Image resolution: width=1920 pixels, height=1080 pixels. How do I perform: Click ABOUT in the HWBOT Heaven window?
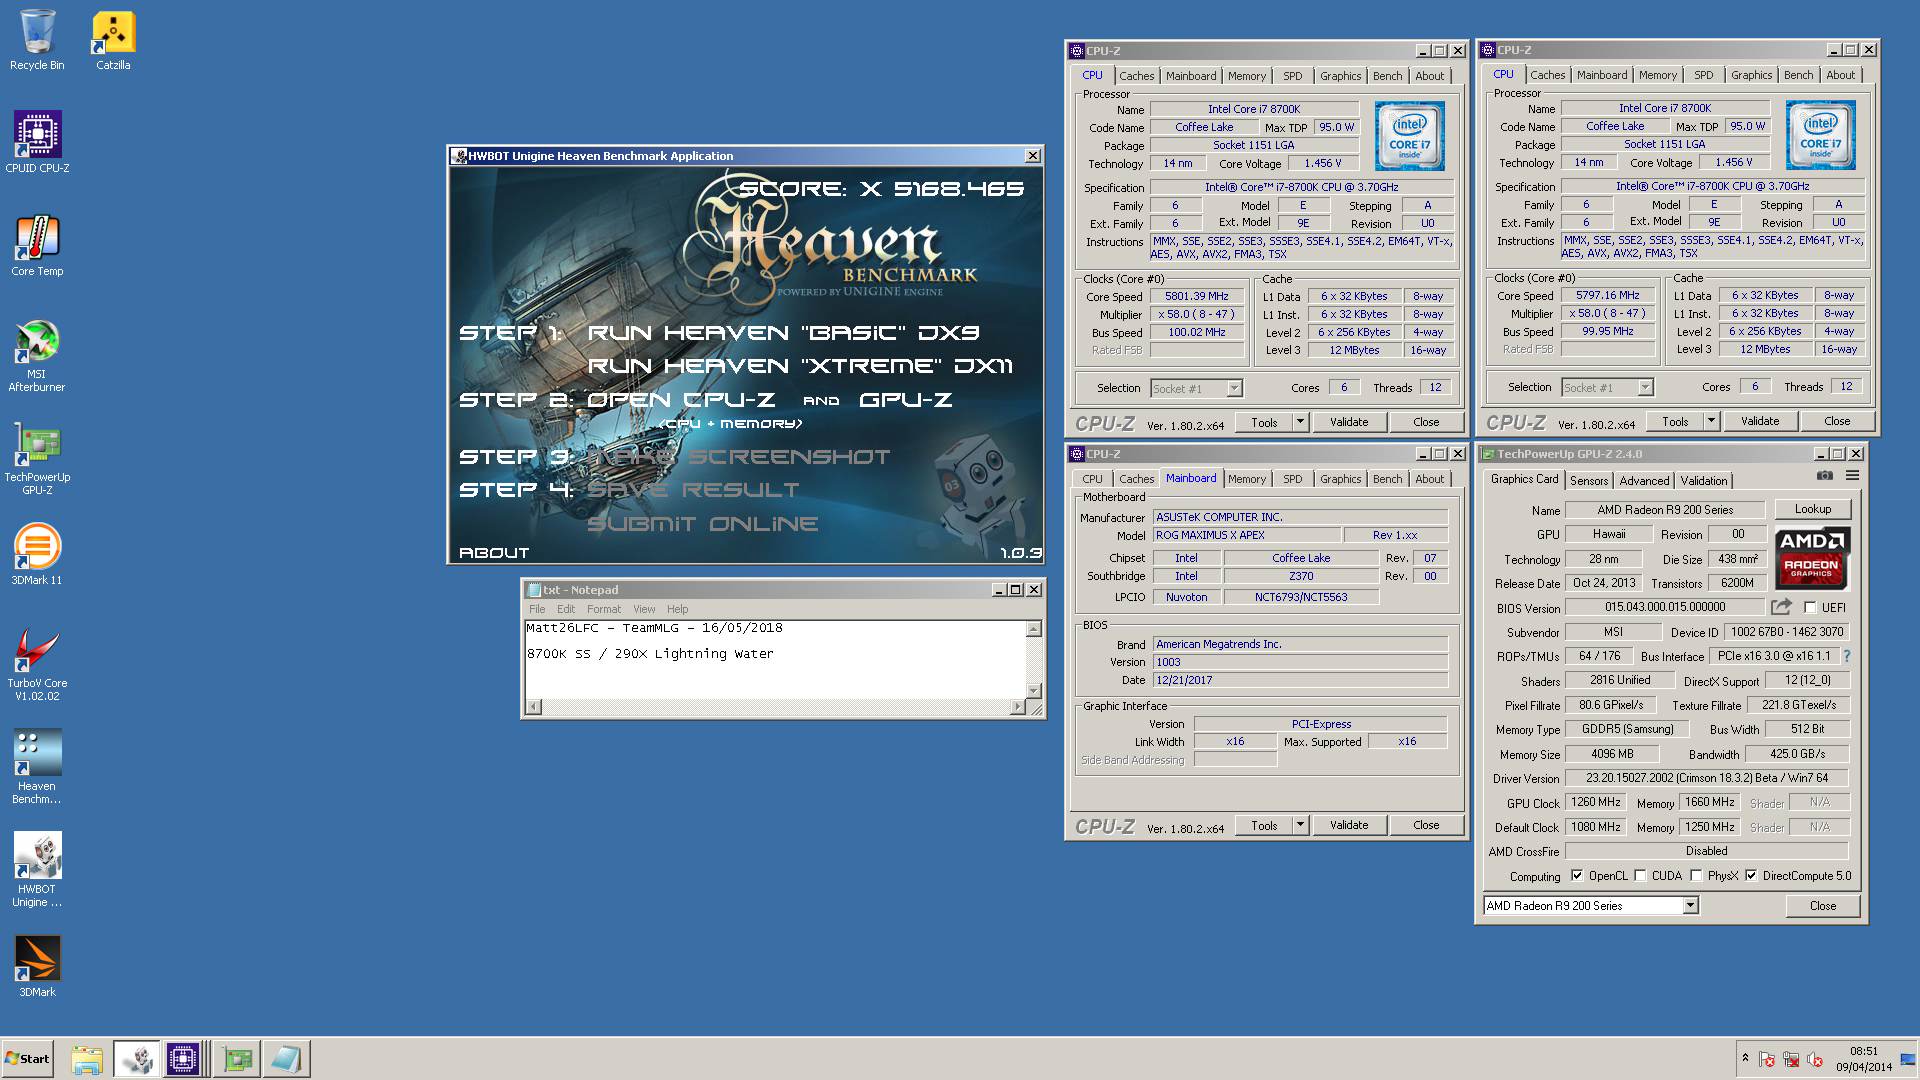pyautogui.click(x=494, y=552)
